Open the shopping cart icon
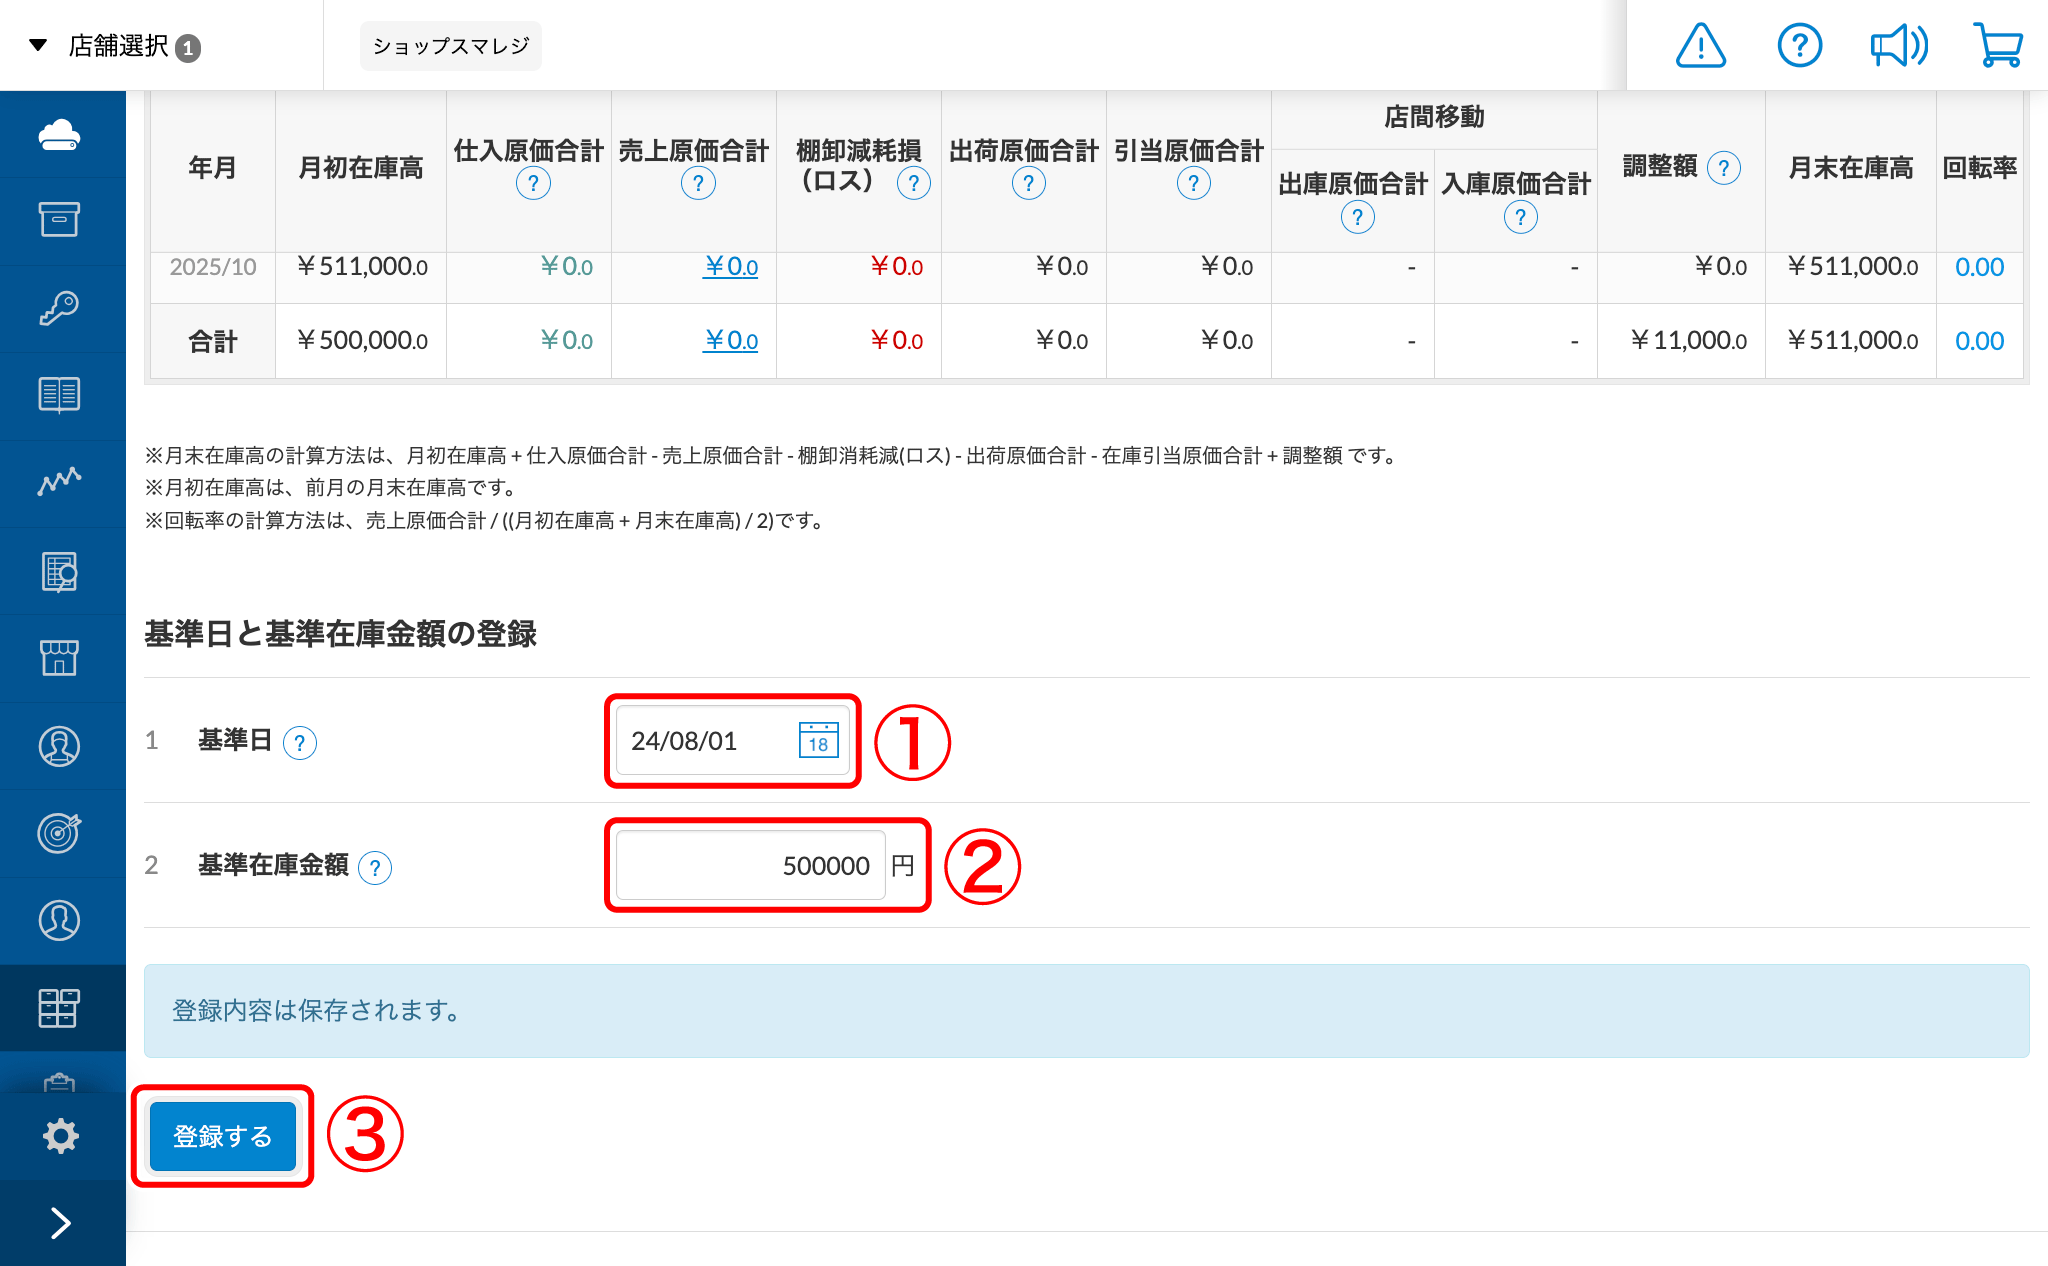This screenshot has height=1266, width=2048. click(x=1997, y=46)
